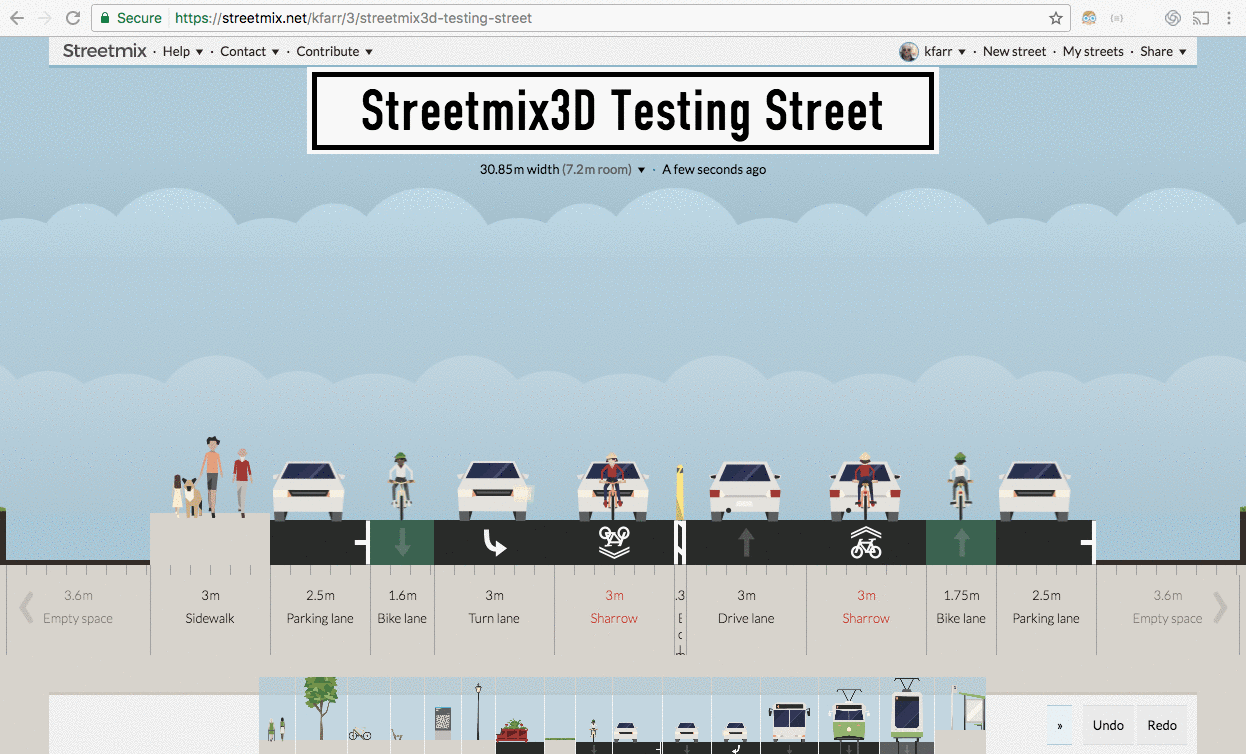This screenshot has height=754, width=1246.
Task: Click the car in the Drive lane
Action: point(745,491)
